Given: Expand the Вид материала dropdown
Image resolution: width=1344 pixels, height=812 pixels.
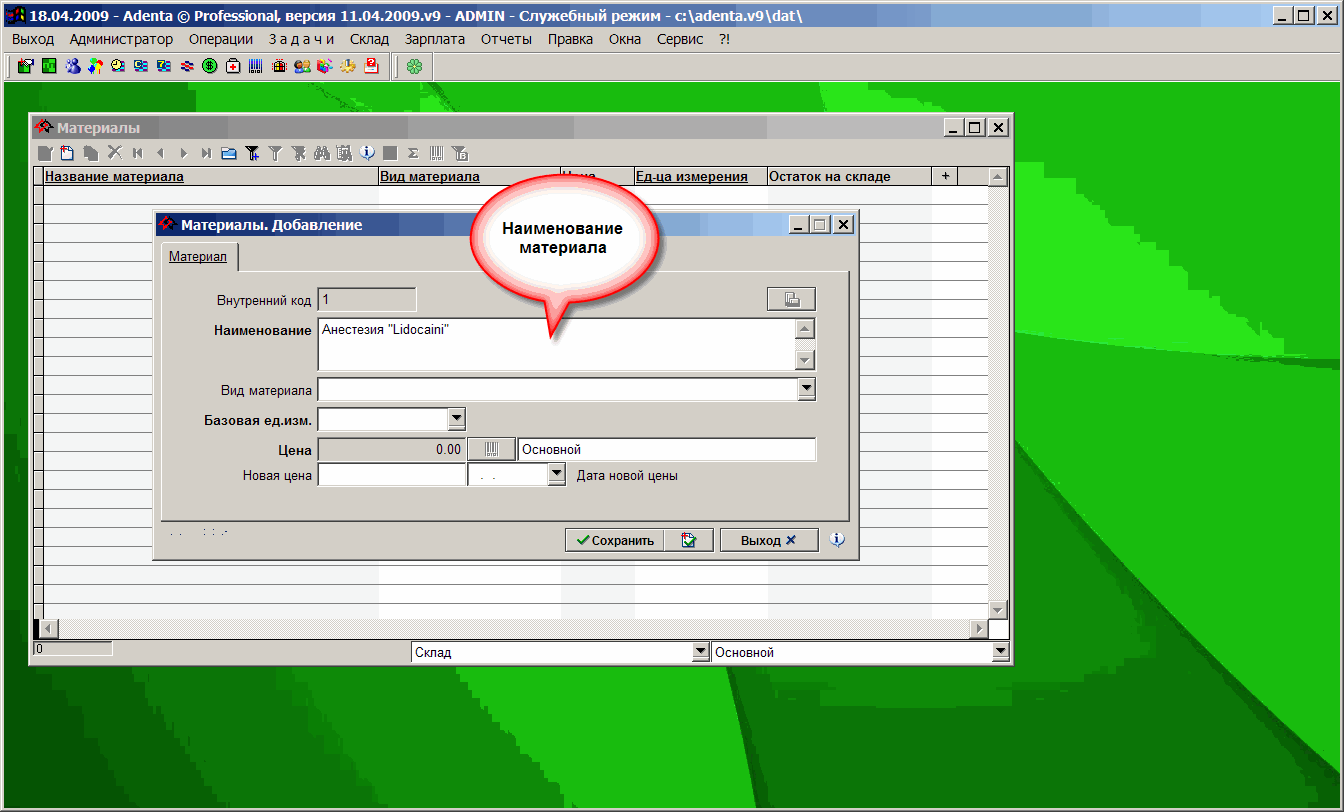Looking at the screenshot, I should [x=806, y=389].
